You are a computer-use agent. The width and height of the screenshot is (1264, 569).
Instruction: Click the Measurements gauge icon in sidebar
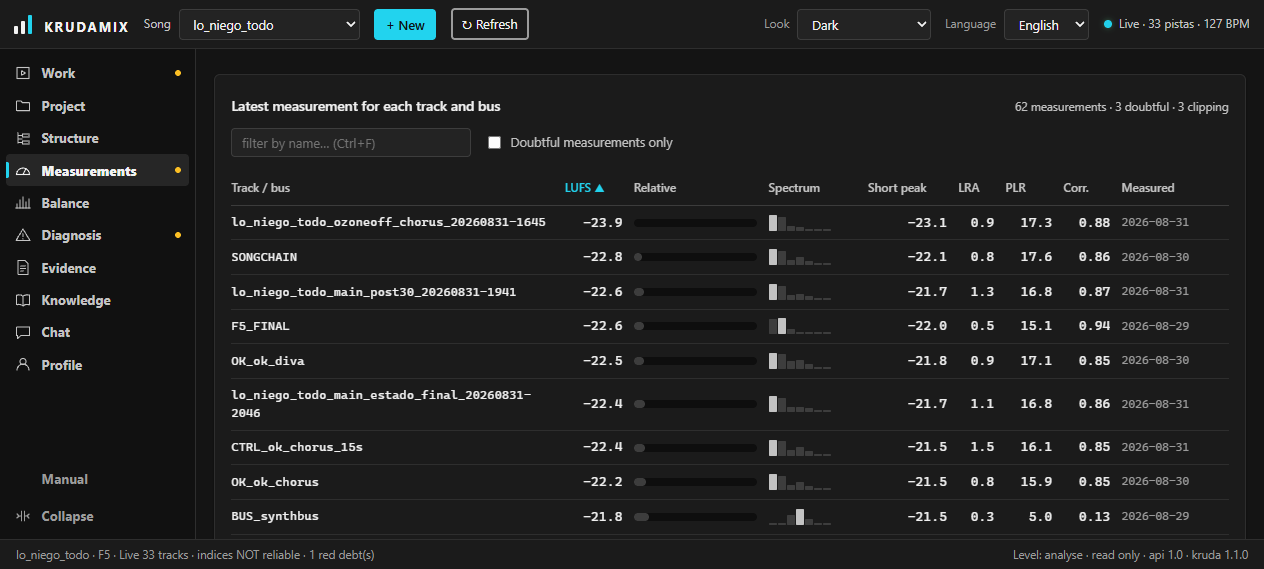(x=23, y=171)
